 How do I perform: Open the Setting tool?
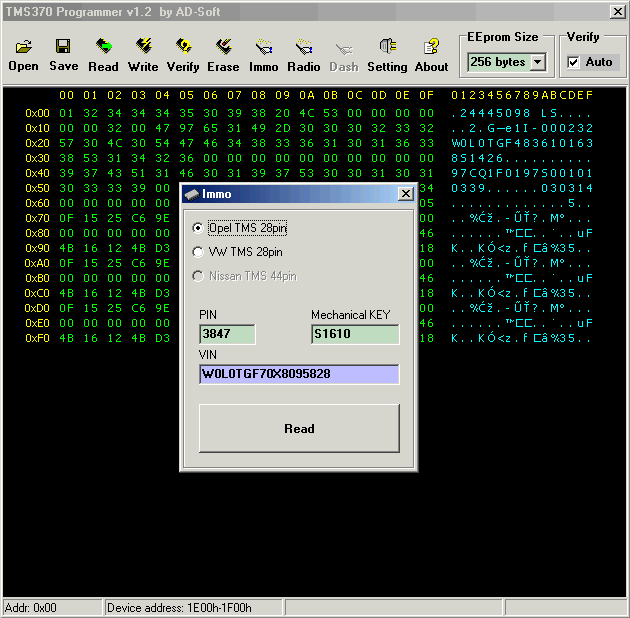click(x=387, y=55)
